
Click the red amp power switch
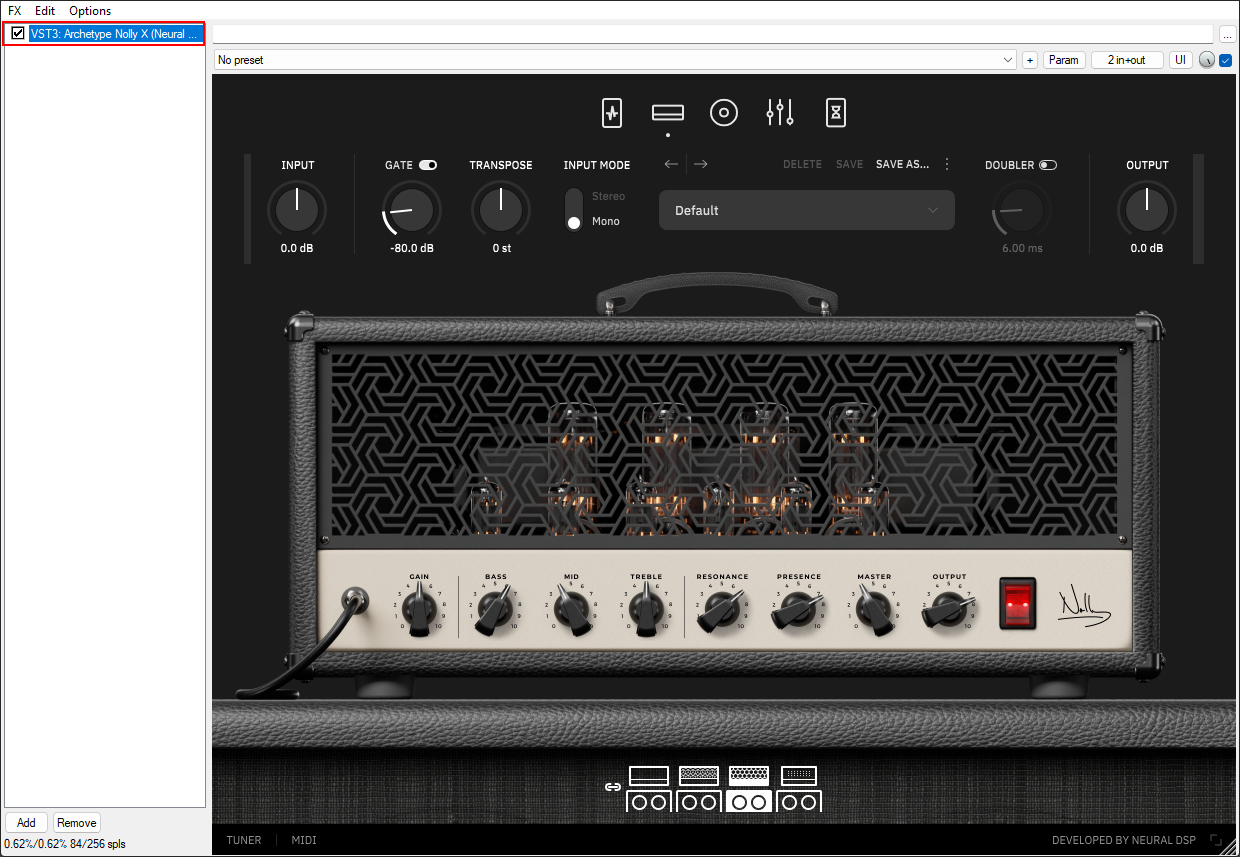pyautogui.click(x=1019, y=603)
